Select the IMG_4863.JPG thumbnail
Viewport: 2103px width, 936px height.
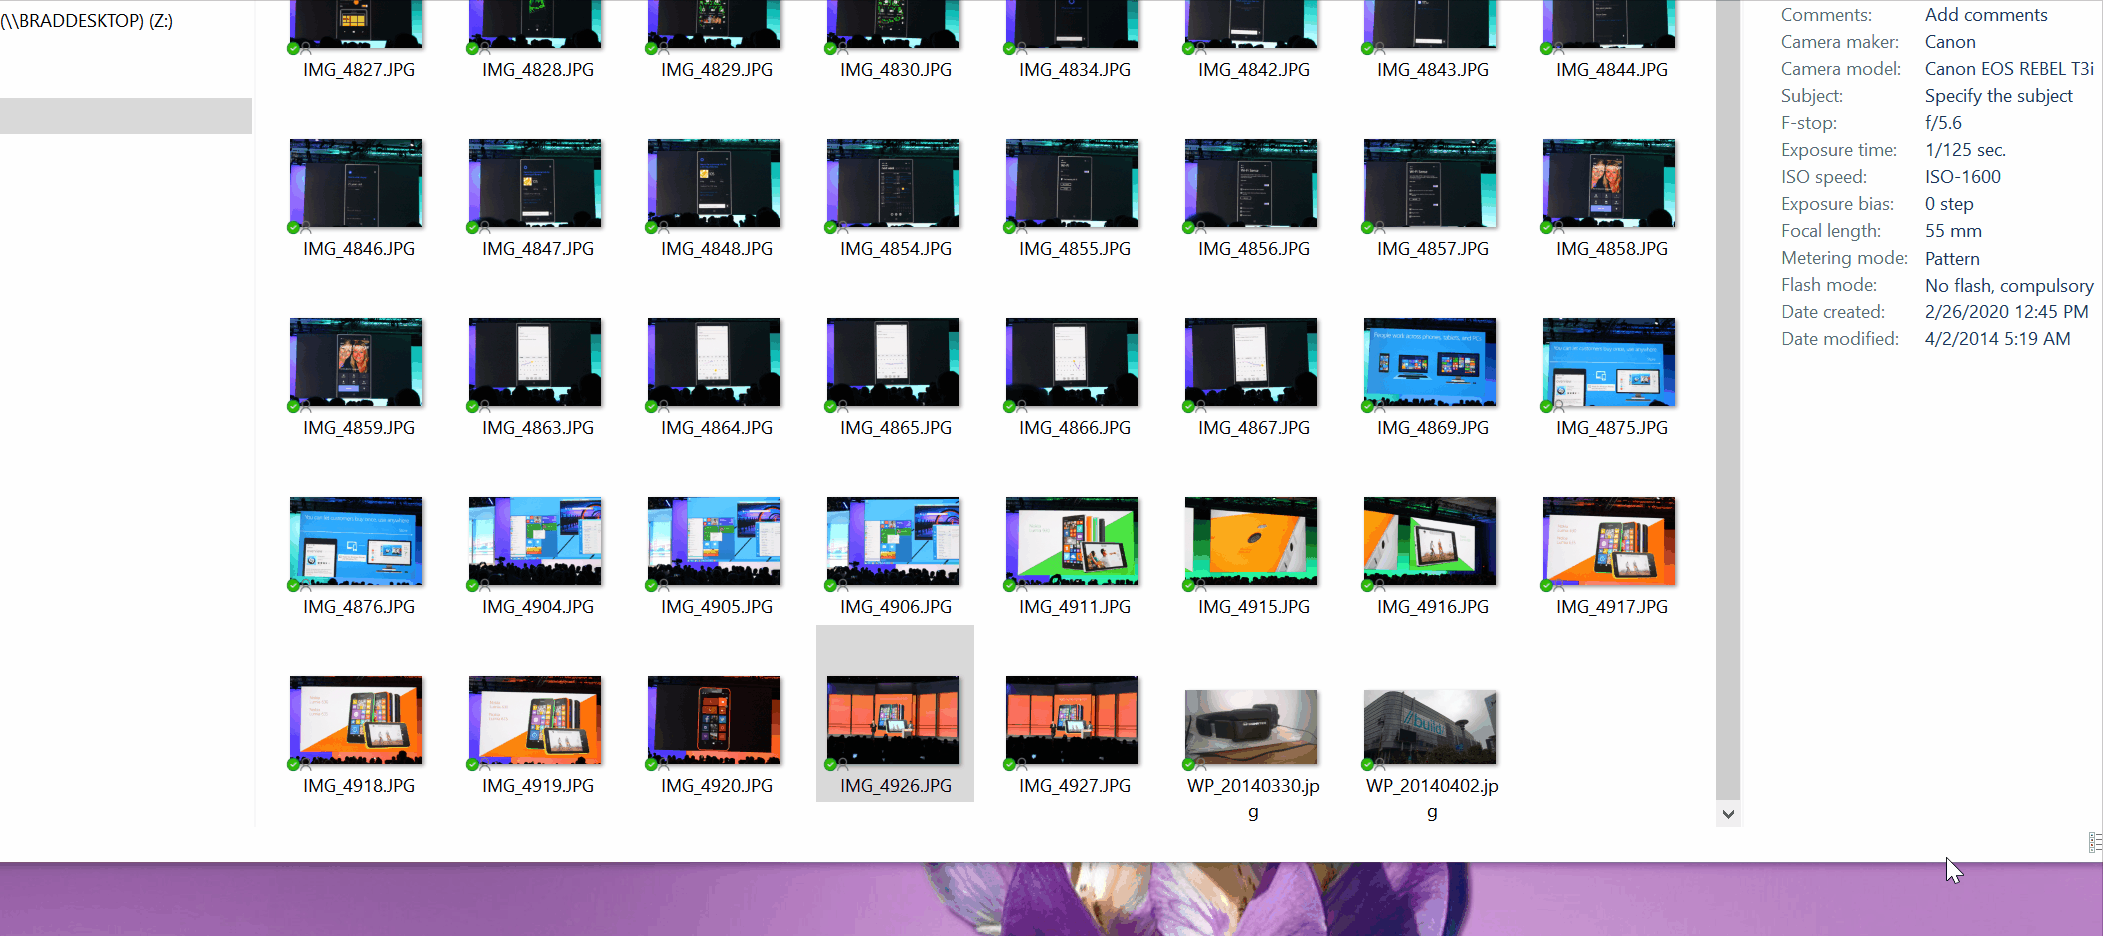pos(535,362)
